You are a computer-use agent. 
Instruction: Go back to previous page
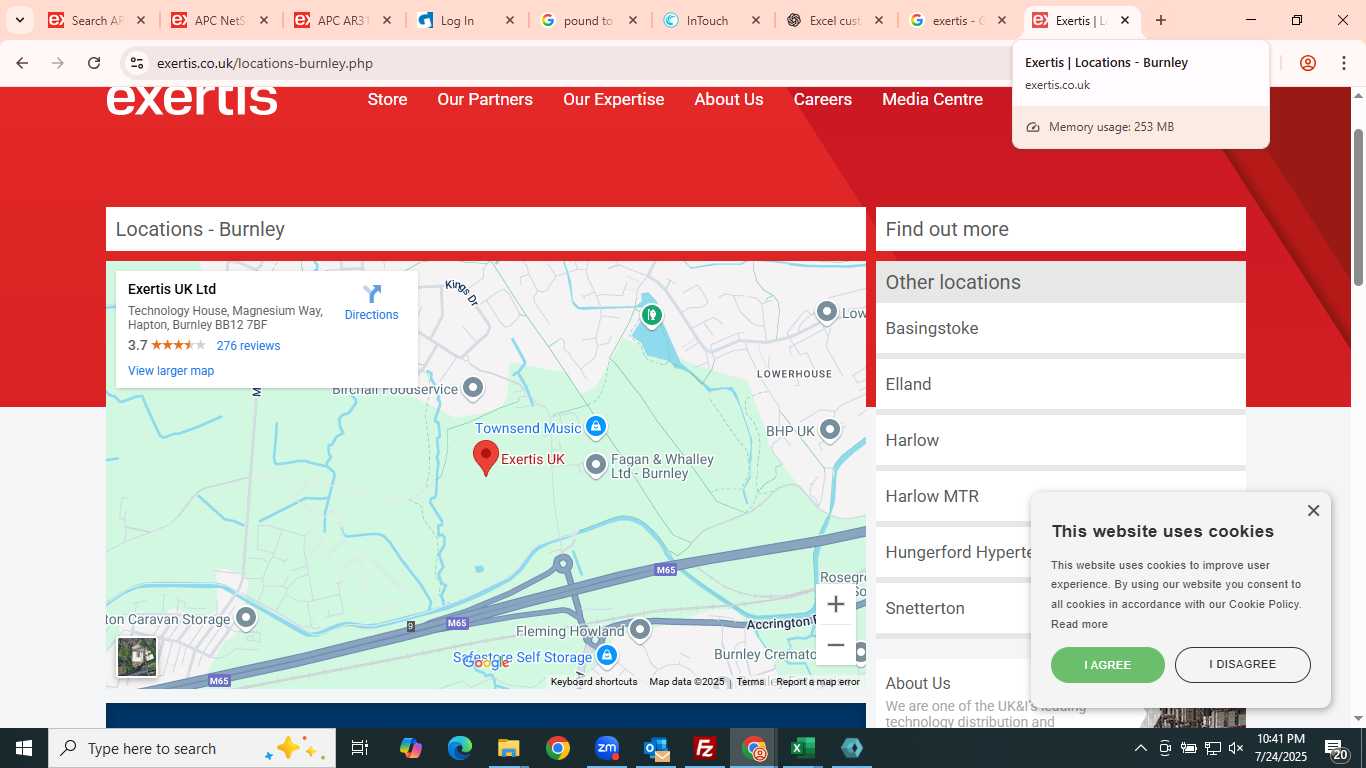(x=22, y=63)
